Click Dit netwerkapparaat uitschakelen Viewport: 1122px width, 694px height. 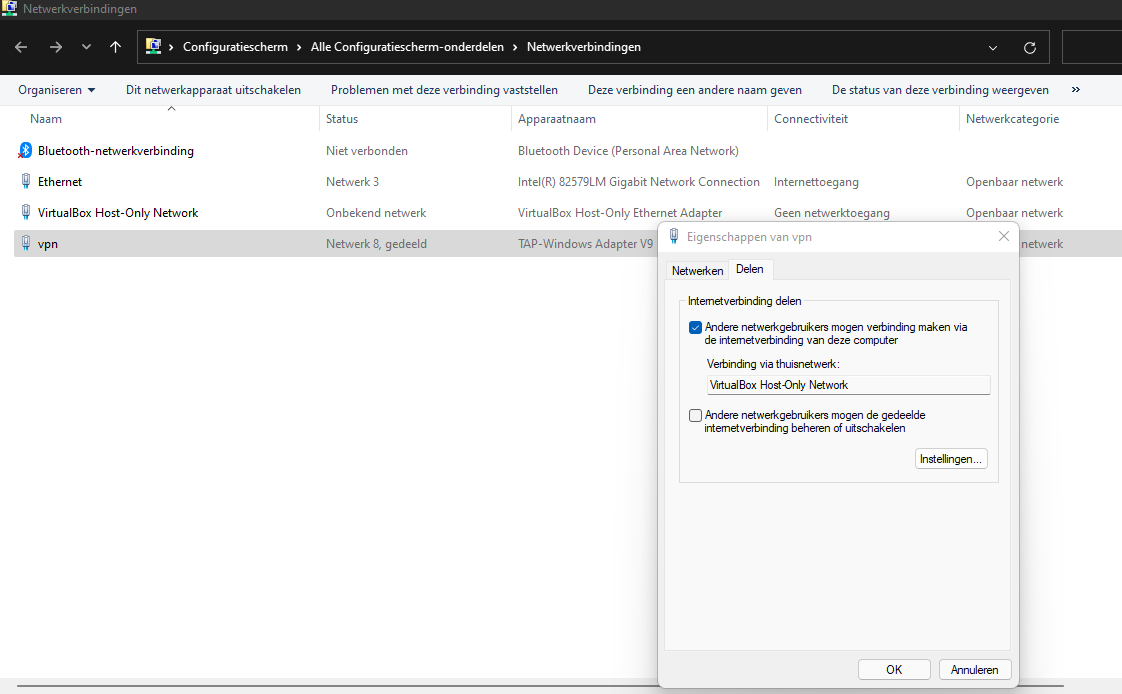pyautogui.click(x=213, y=89)
